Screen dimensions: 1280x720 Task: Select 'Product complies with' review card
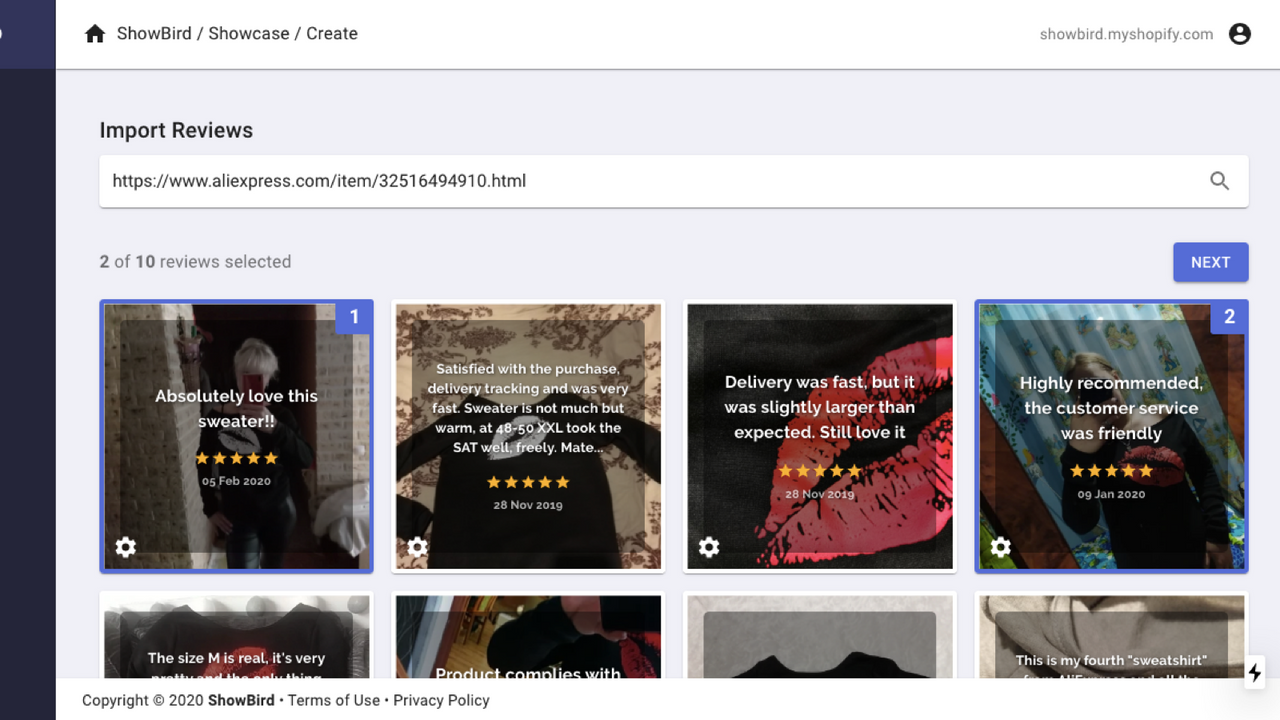click(x=528, y=635)
